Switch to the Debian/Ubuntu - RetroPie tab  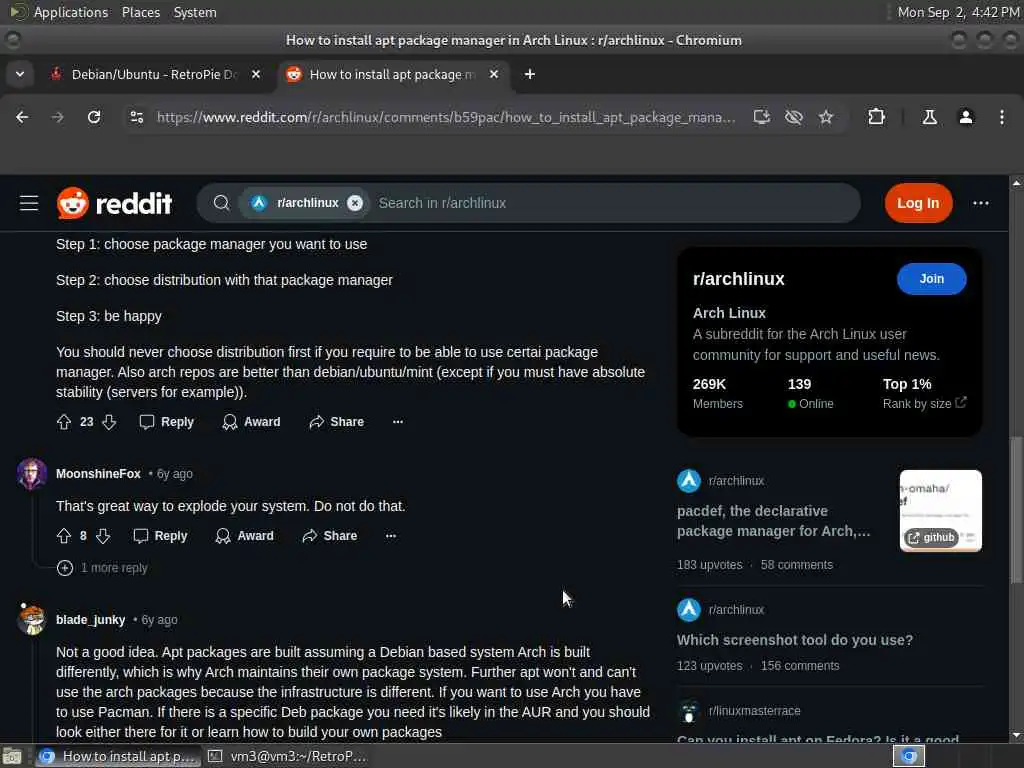click(x=153, y=74)
